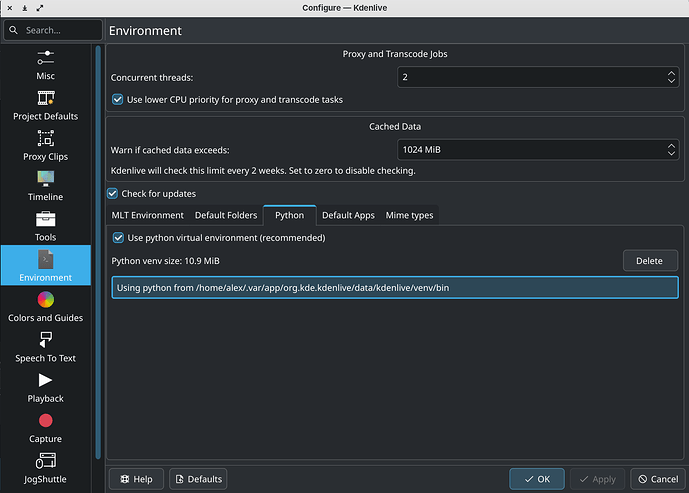Select the Python tab

click(290, 215)
